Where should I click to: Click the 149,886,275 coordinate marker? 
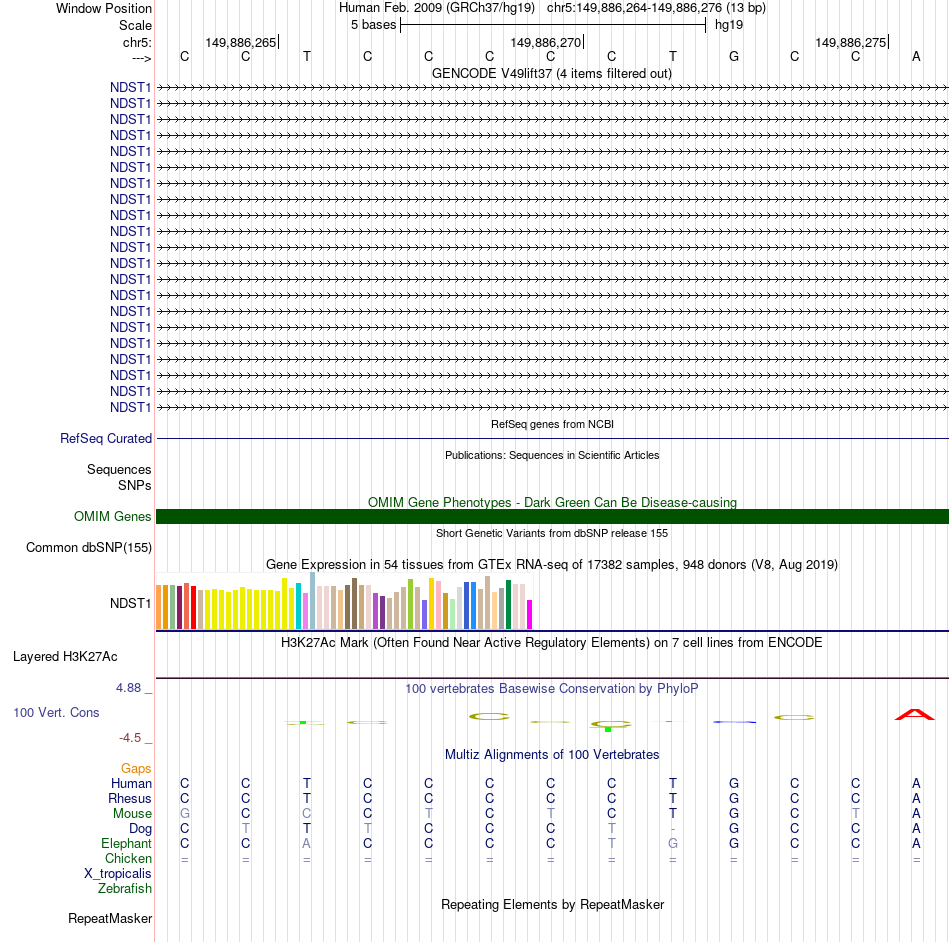click(851, 42)
